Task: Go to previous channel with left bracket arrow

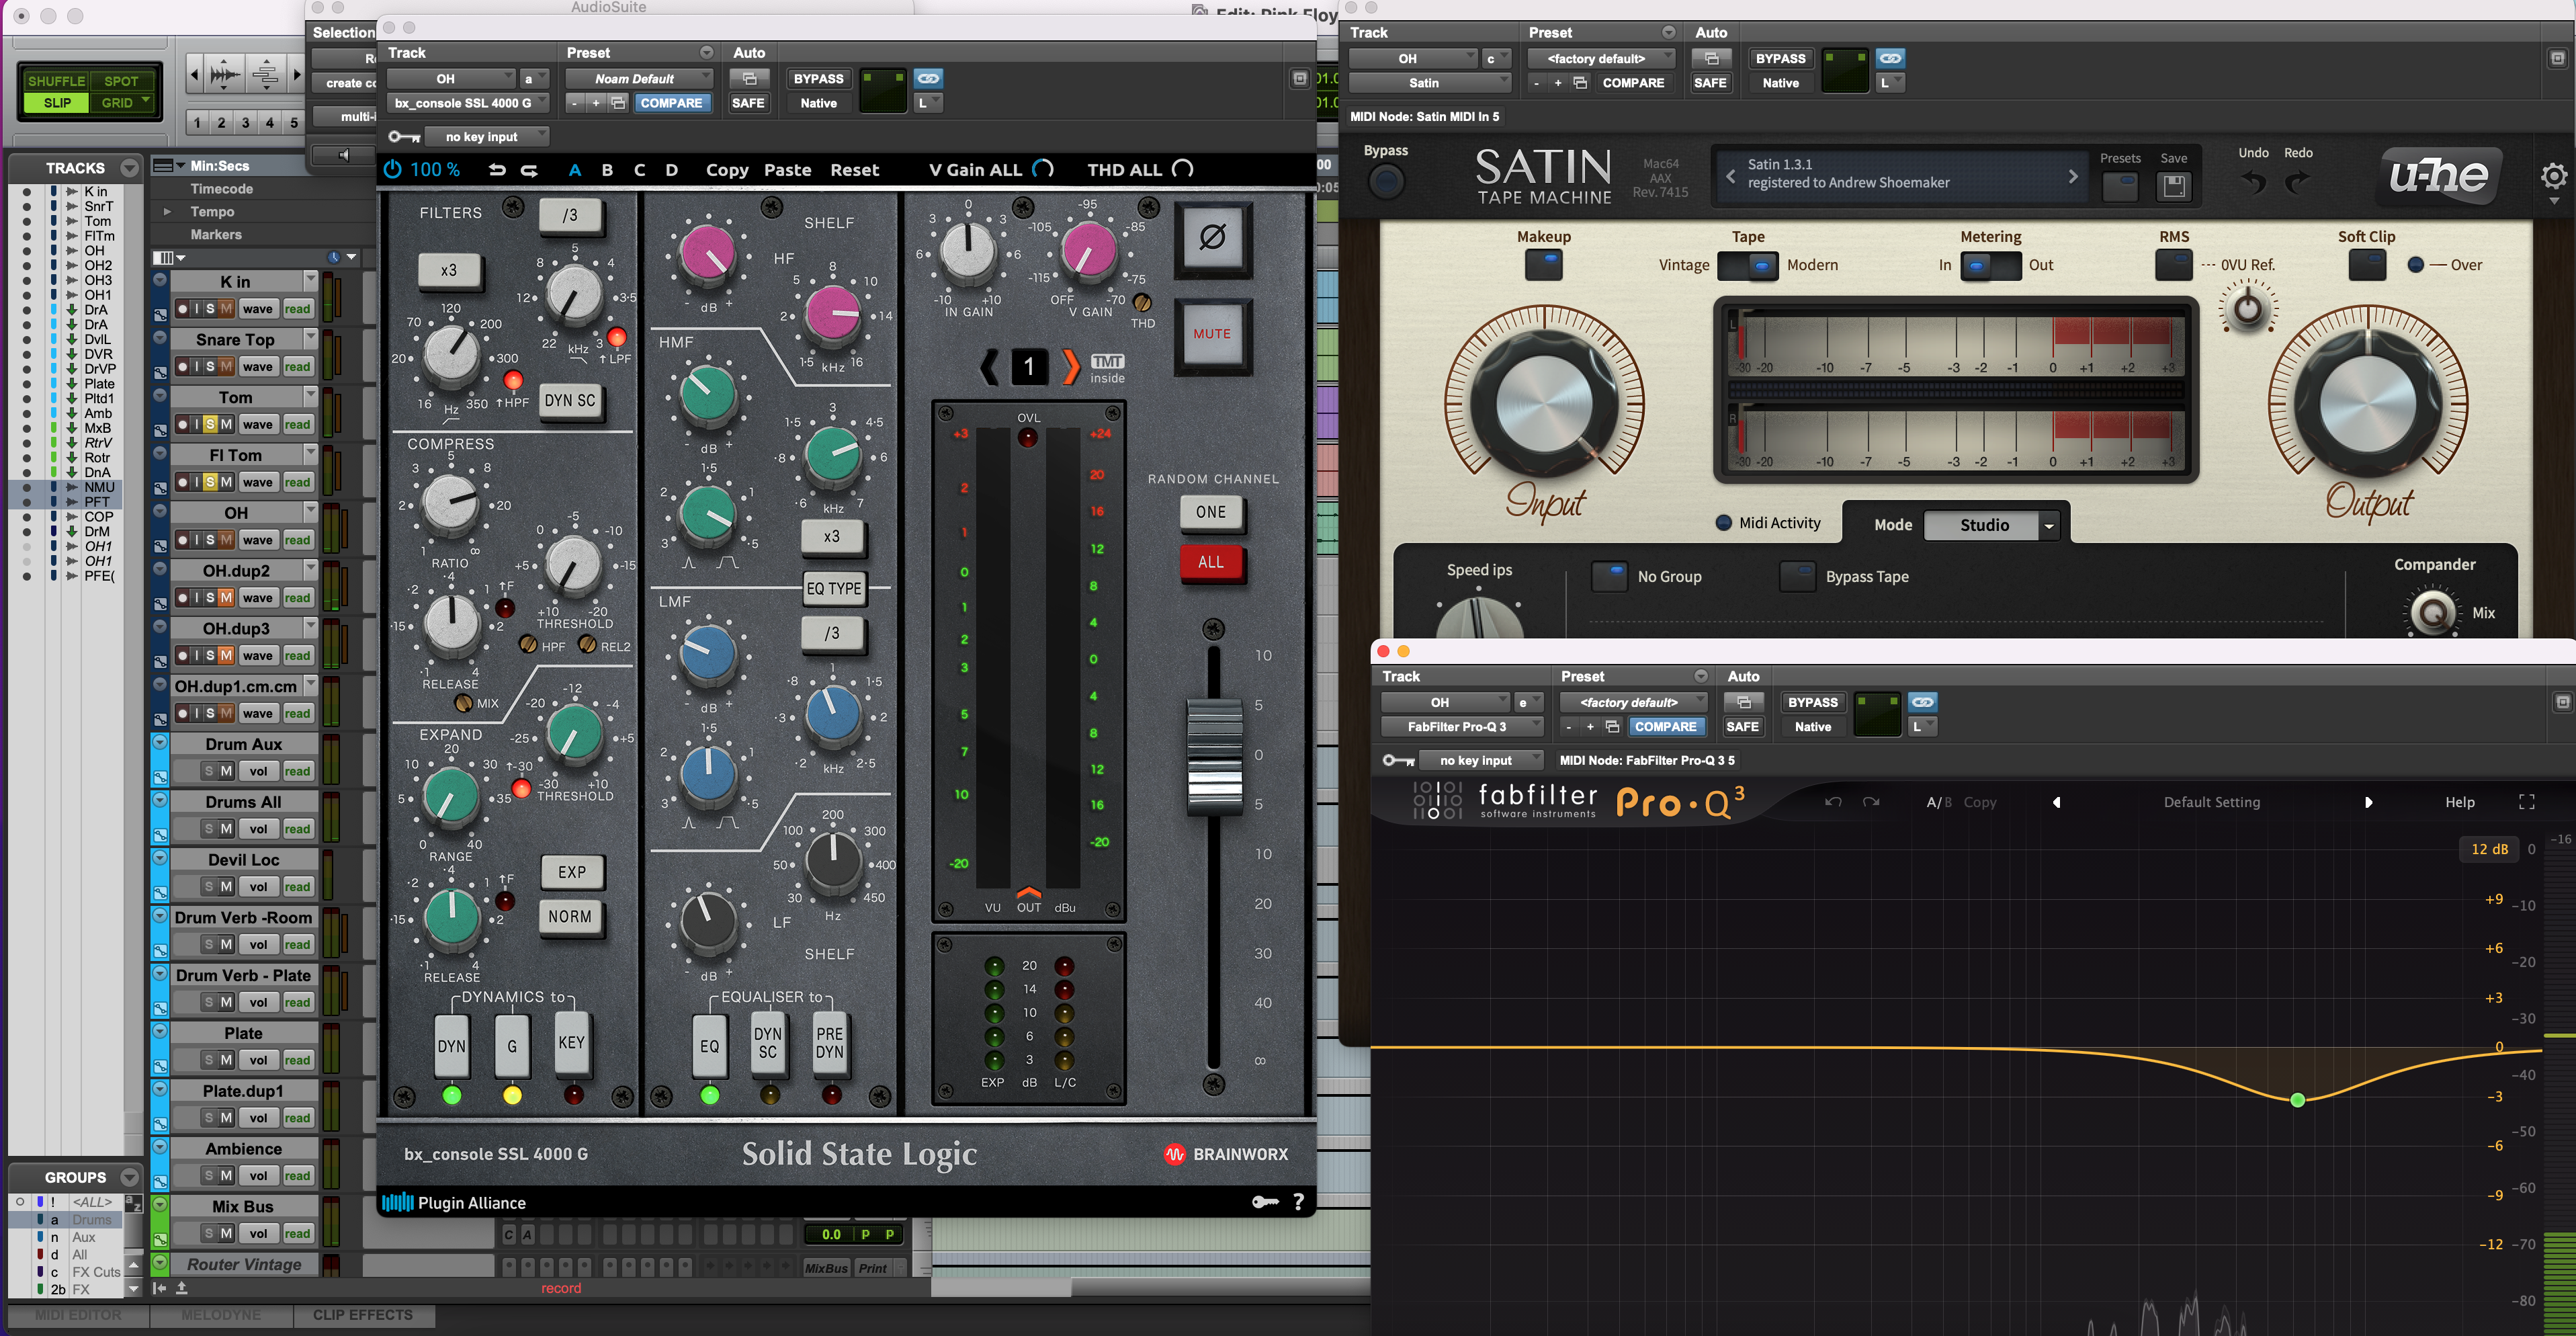Action: coord(989,367)
